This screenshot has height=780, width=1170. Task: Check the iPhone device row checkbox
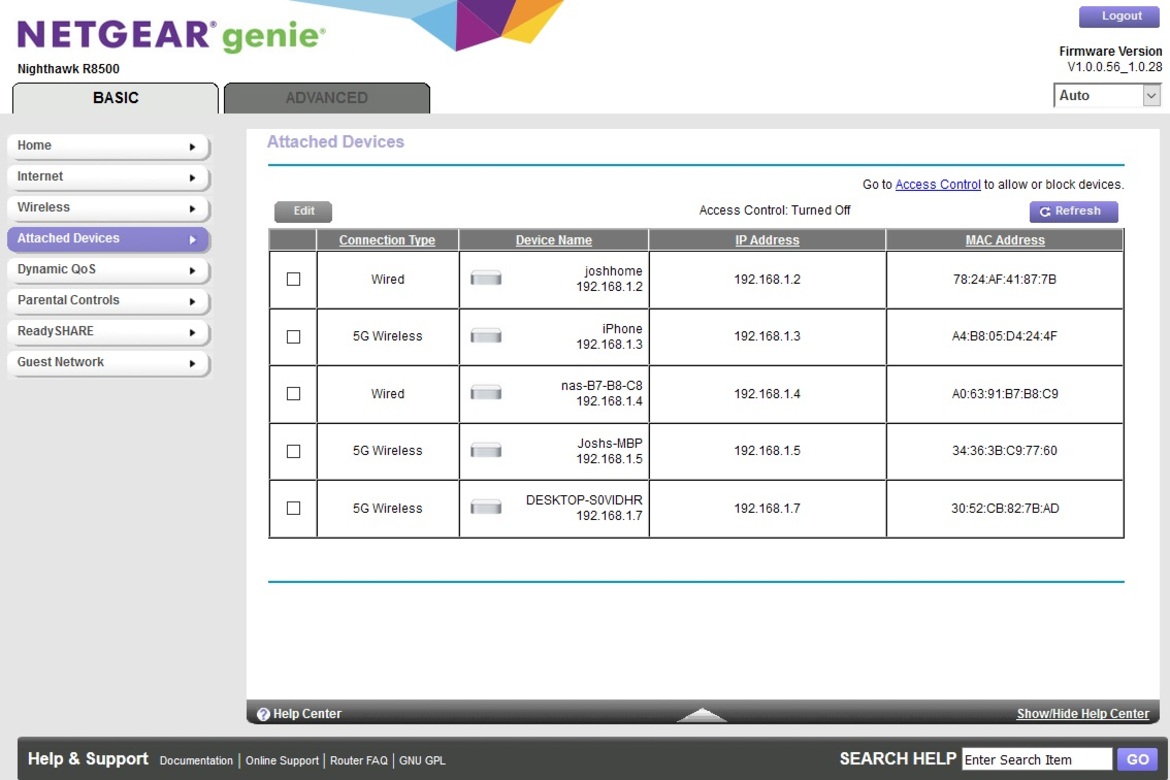(x=293, y=337)
